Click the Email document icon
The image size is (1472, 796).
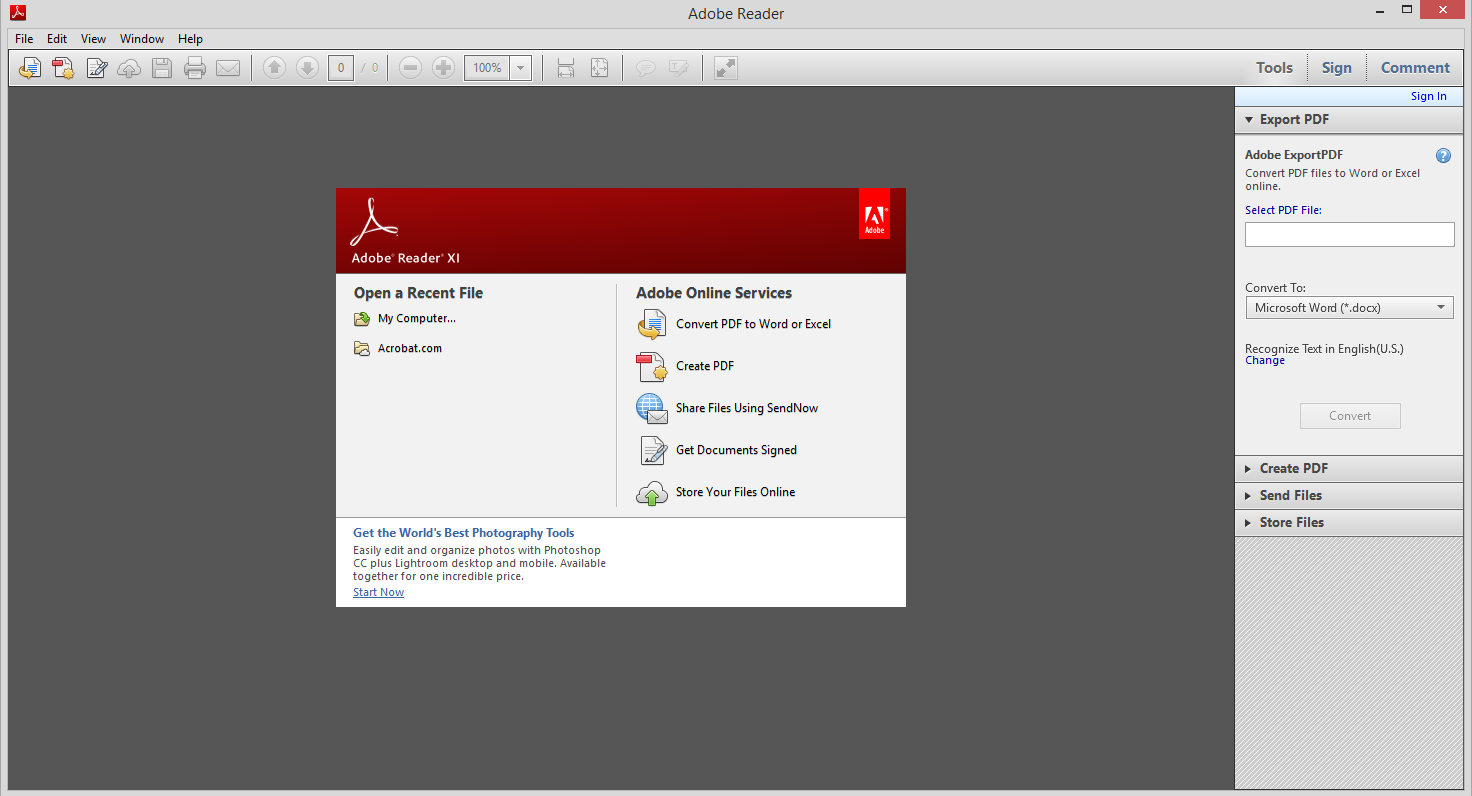228,67
